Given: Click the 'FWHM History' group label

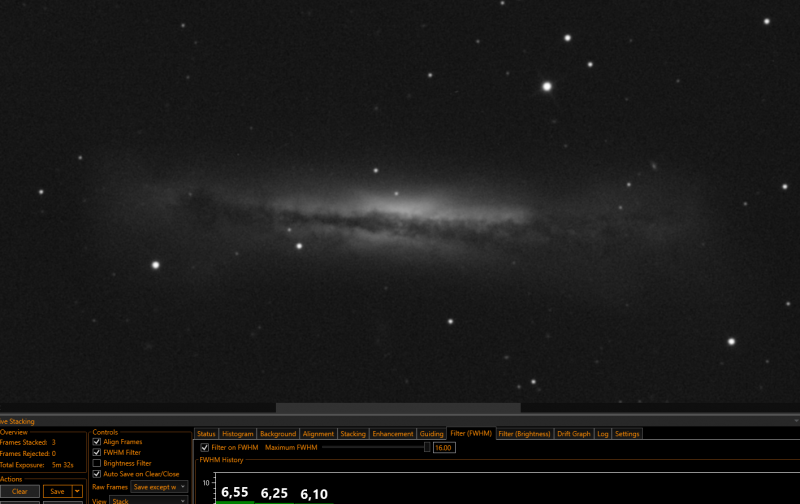Looking at the screenshot, I should click(221, 460).
